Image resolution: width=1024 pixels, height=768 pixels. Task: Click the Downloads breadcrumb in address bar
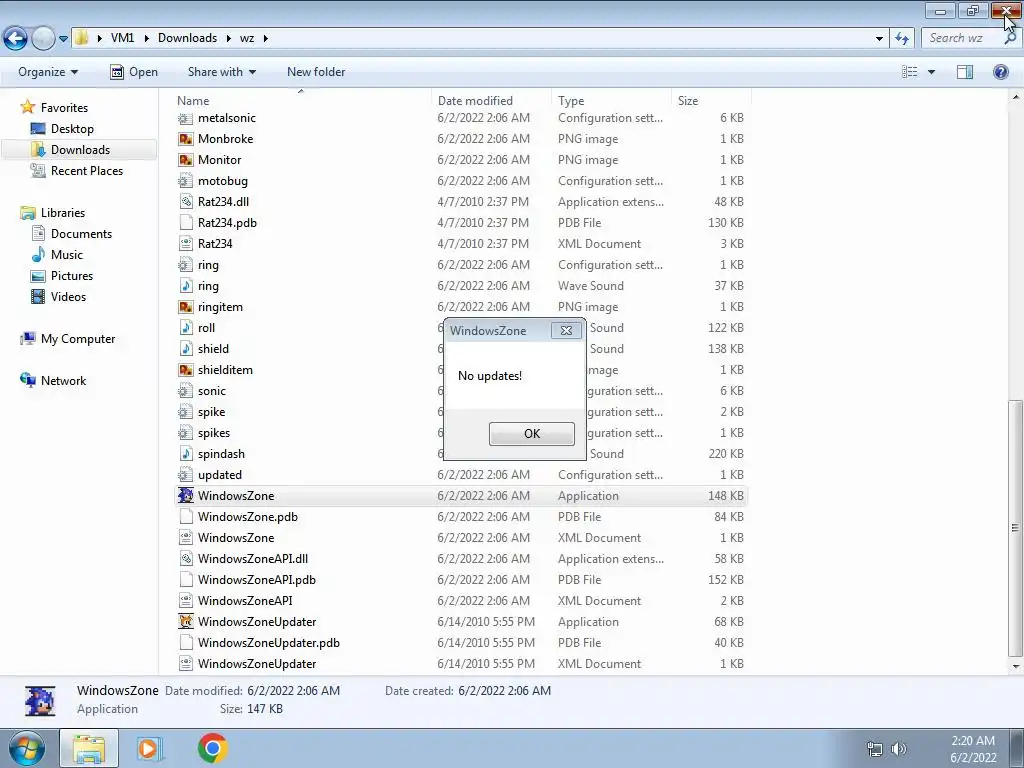point(187,39)
